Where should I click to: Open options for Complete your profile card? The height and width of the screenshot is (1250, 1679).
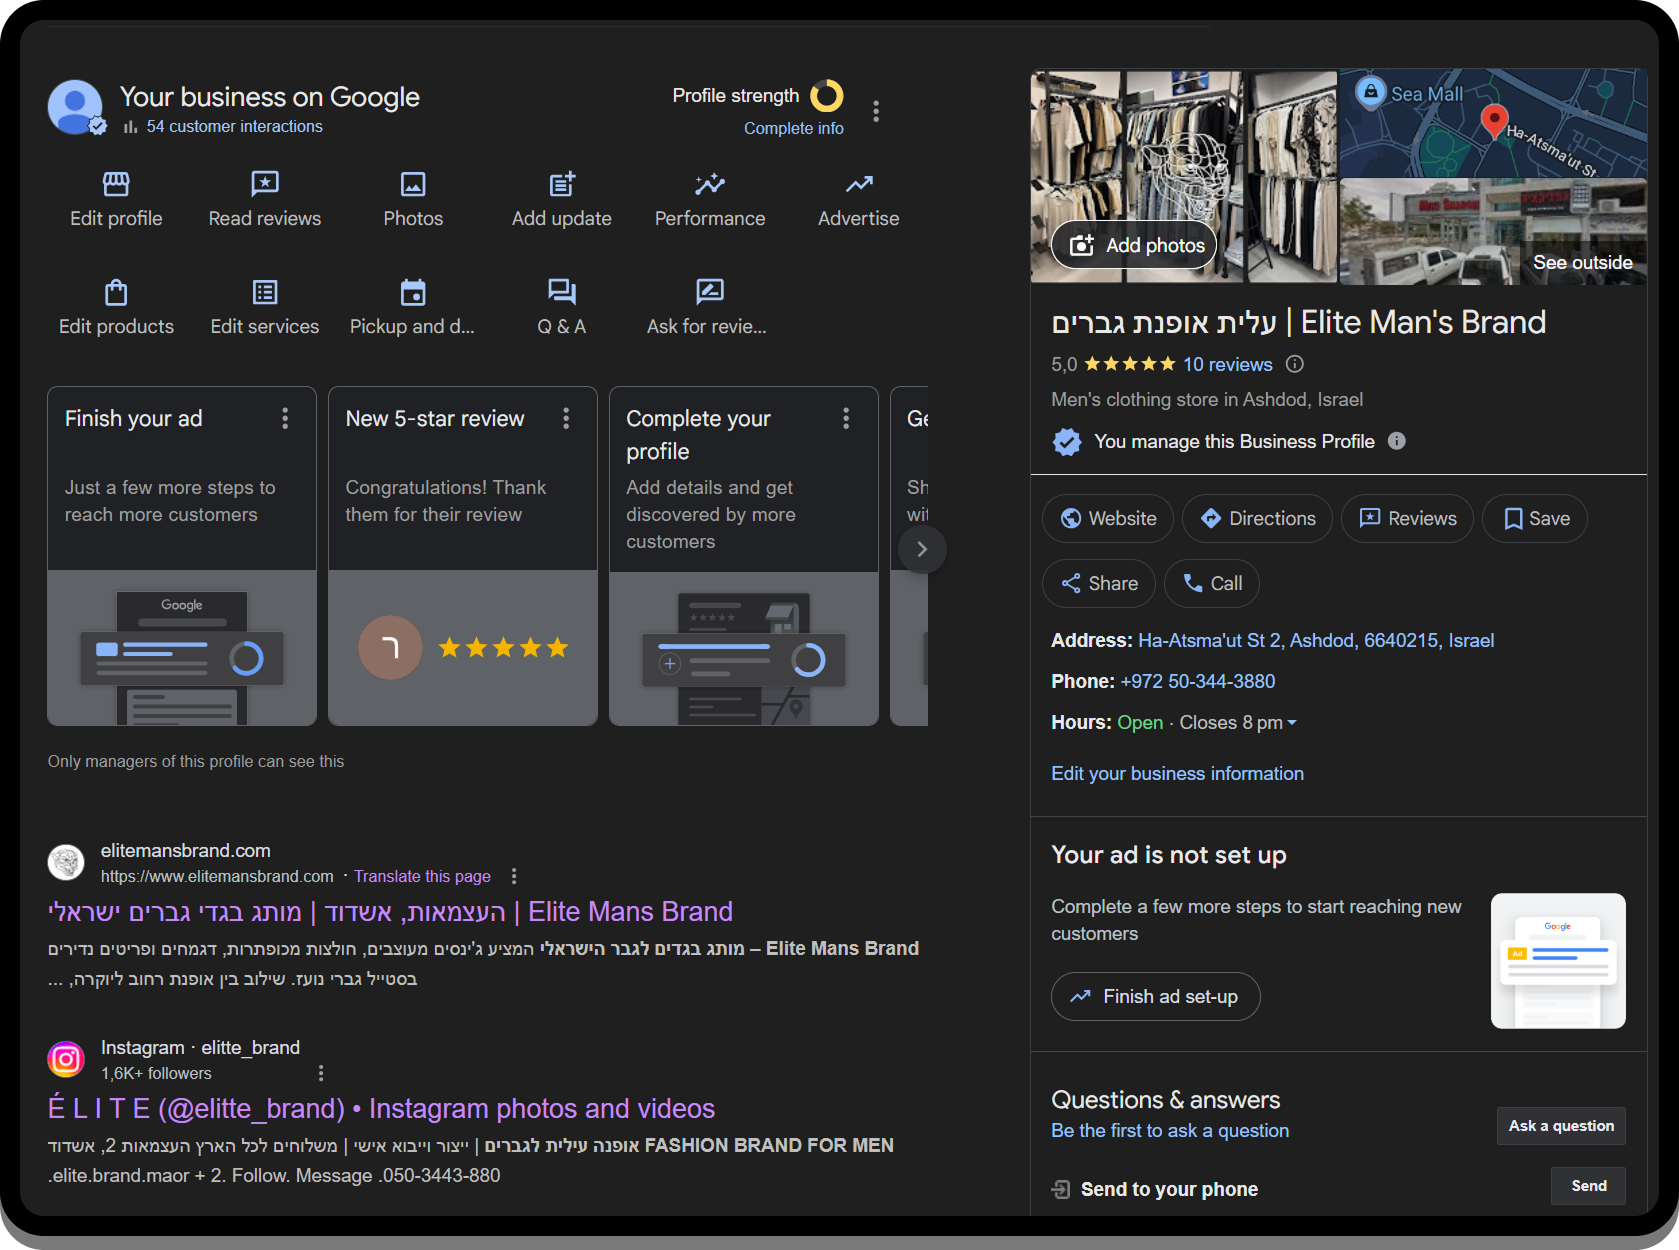pos(846,419)
